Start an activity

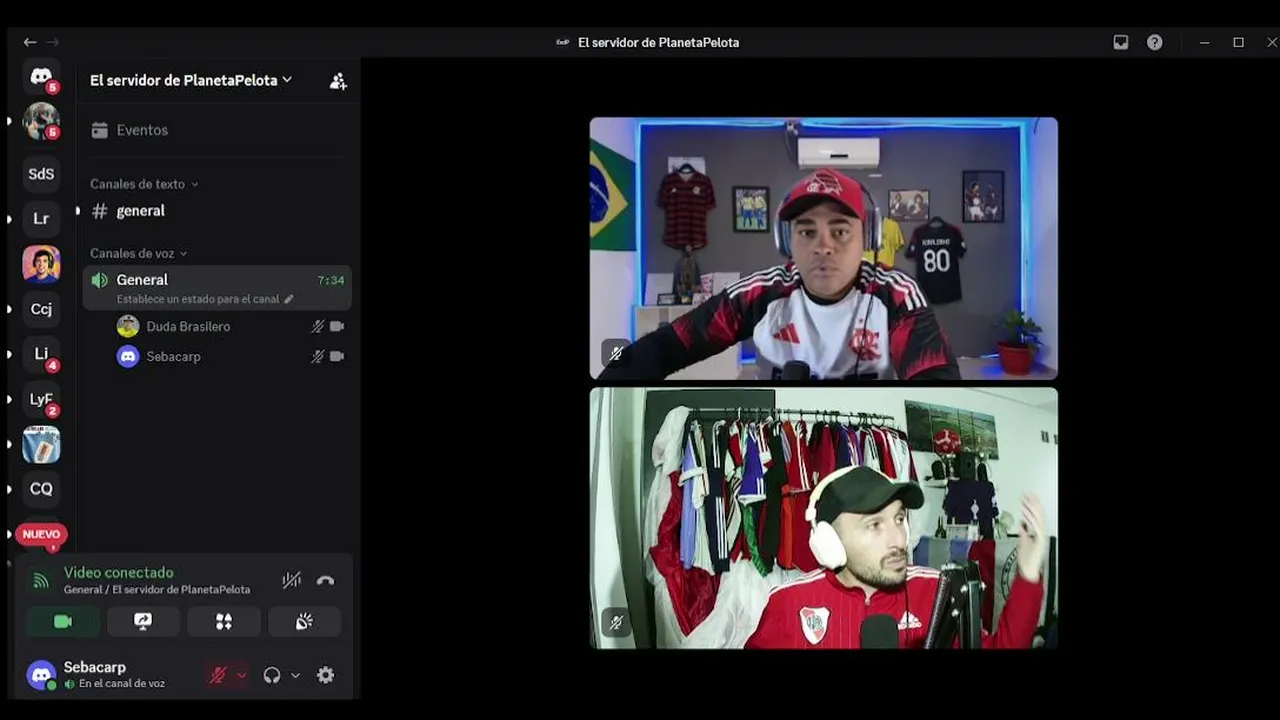224,622
